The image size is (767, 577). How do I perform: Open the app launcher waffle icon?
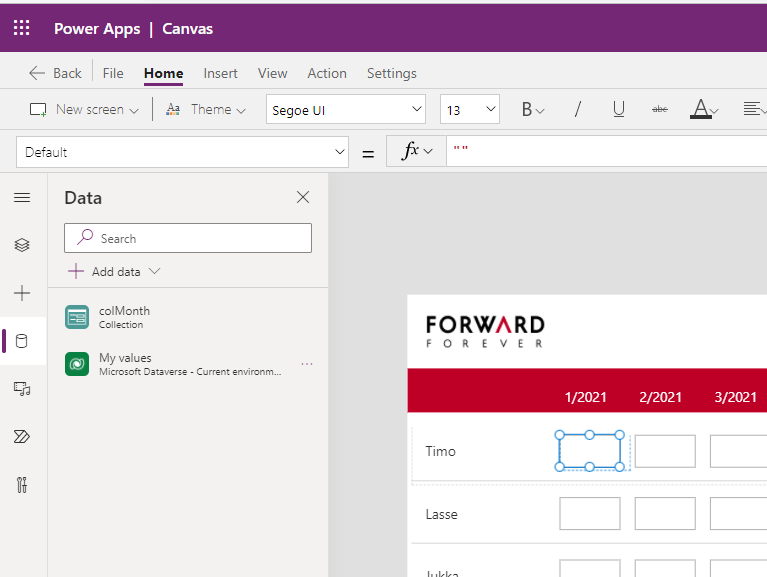tap(22, 28)
